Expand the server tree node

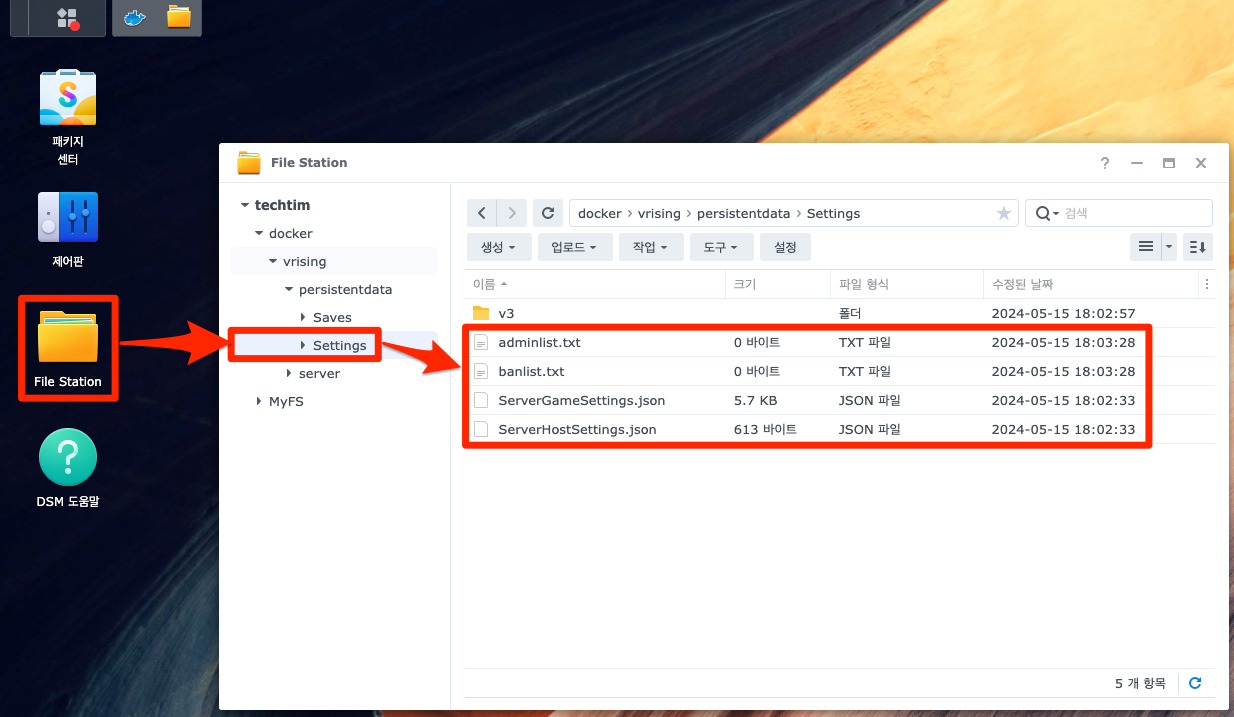(288, 373)
